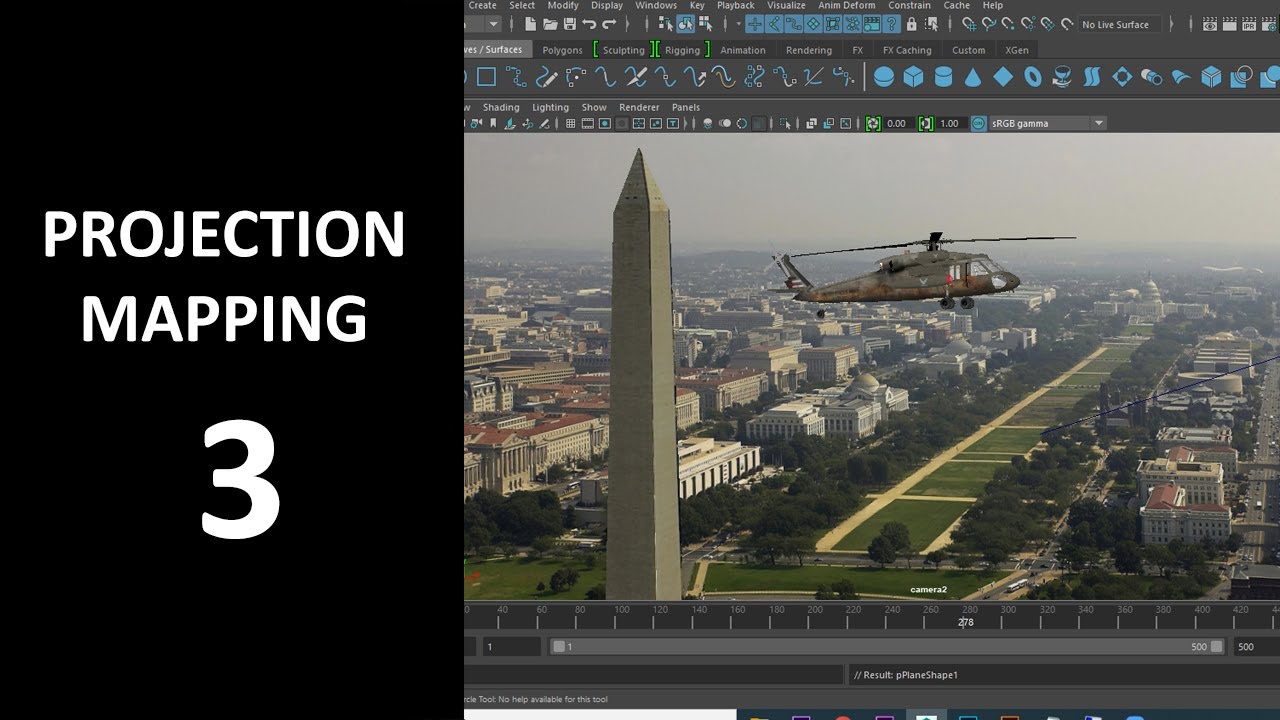Click the No Live Surface field
This screenshot has height=720, width=1280.
(1120, 24)
